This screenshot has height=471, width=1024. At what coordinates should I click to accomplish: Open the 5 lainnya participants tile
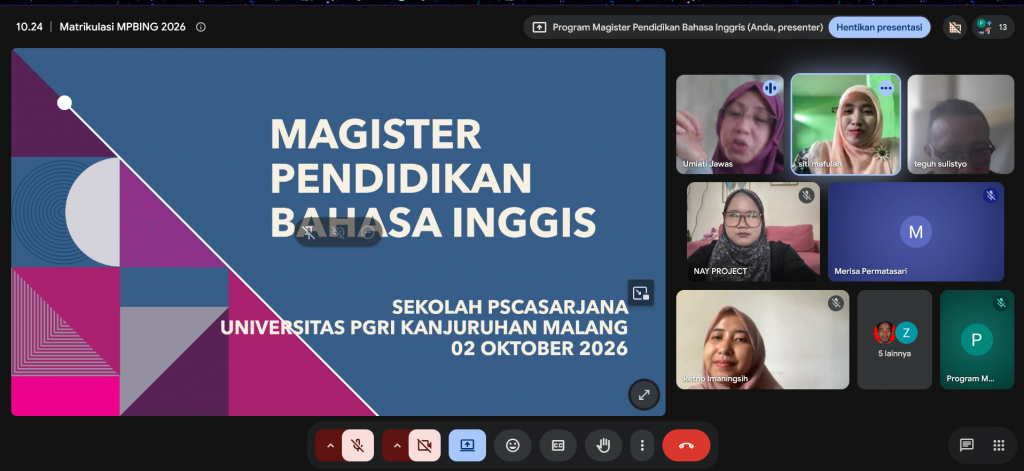click(894, 340)
